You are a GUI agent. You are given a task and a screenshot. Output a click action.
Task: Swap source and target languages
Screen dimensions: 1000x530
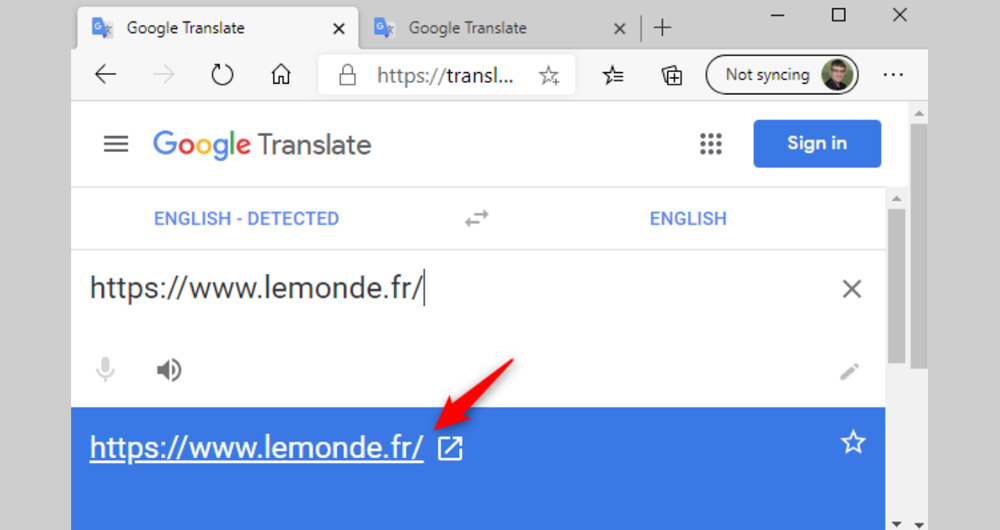(477, 219)
